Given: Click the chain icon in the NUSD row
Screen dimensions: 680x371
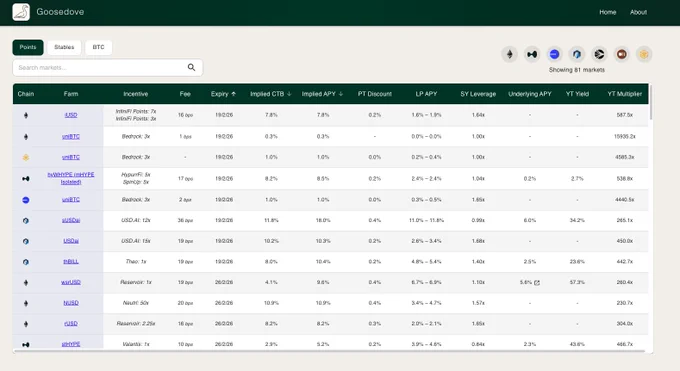Looking at the screenshot, I should 26,303.
